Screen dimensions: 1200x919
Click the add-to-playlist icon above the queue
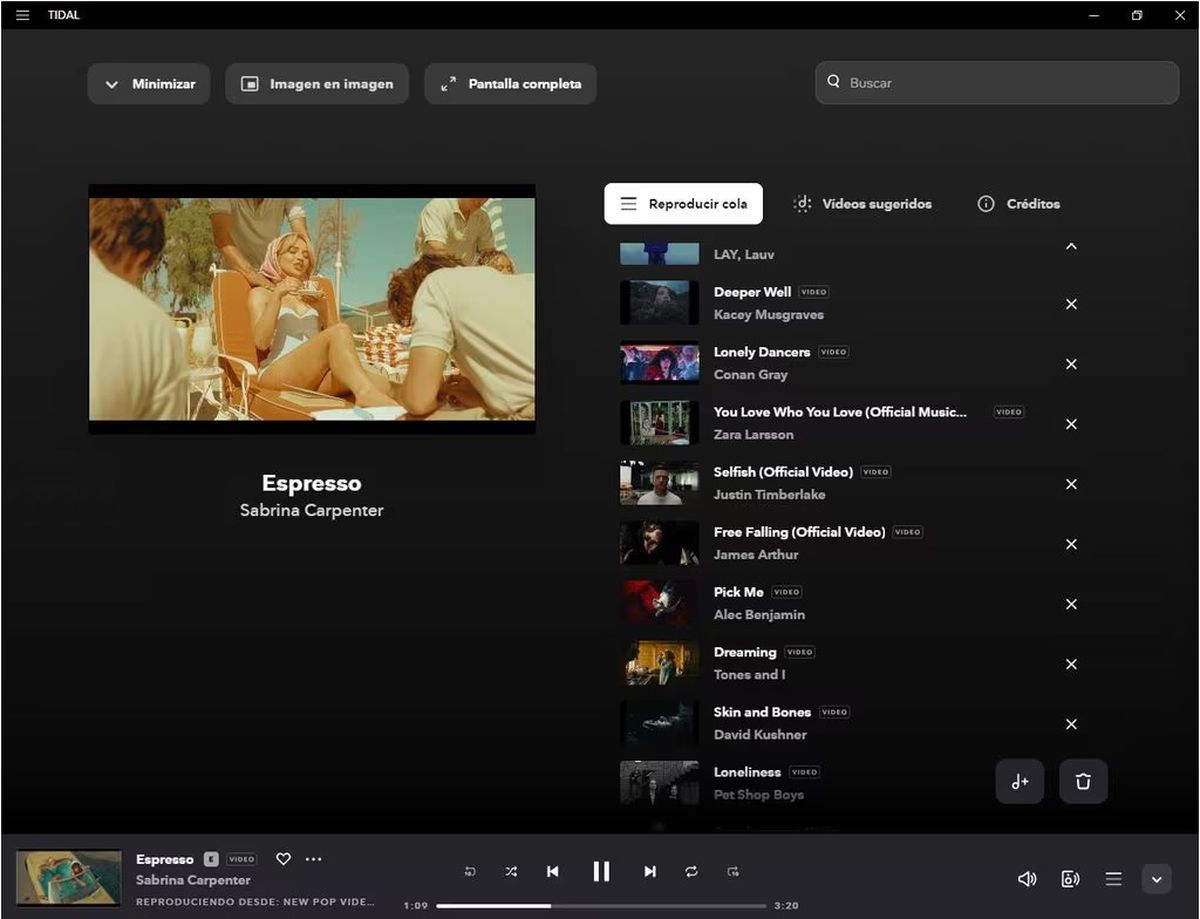tap(1020, 781)
